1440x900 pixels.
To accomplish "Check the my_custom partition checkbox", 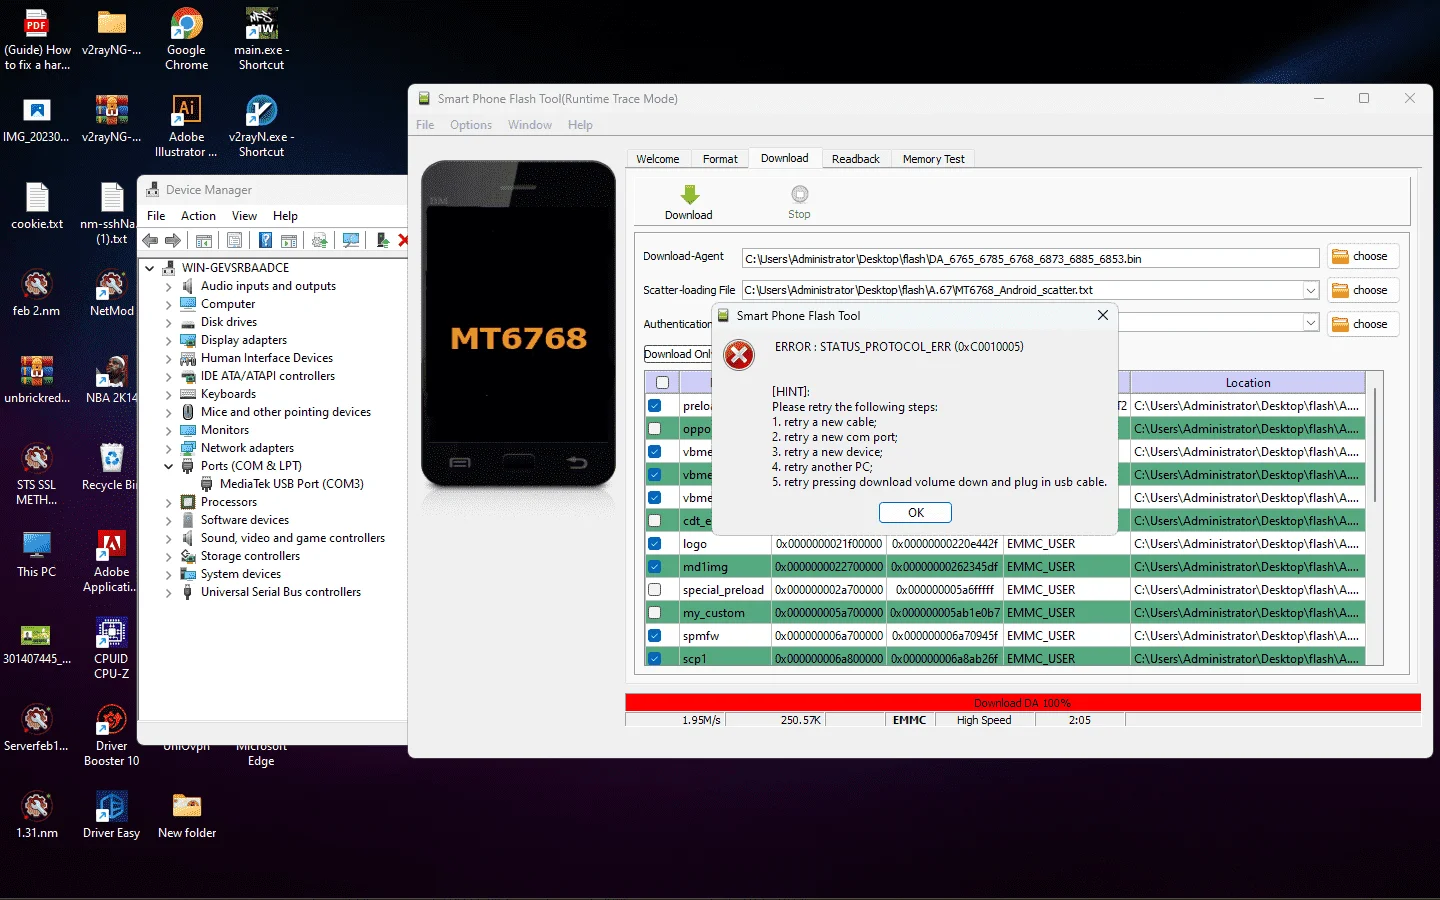I will 655,613.
